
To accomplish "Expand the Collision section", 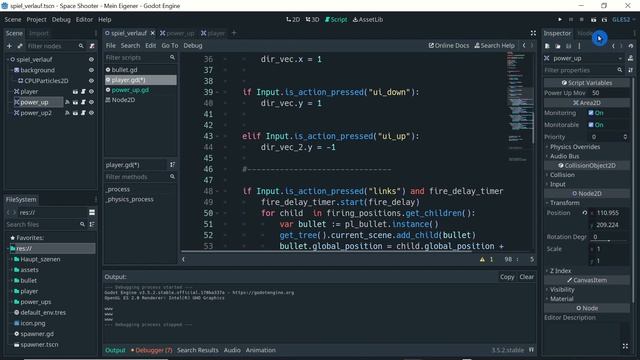I will pyautogui.click(x=562, y=175).
